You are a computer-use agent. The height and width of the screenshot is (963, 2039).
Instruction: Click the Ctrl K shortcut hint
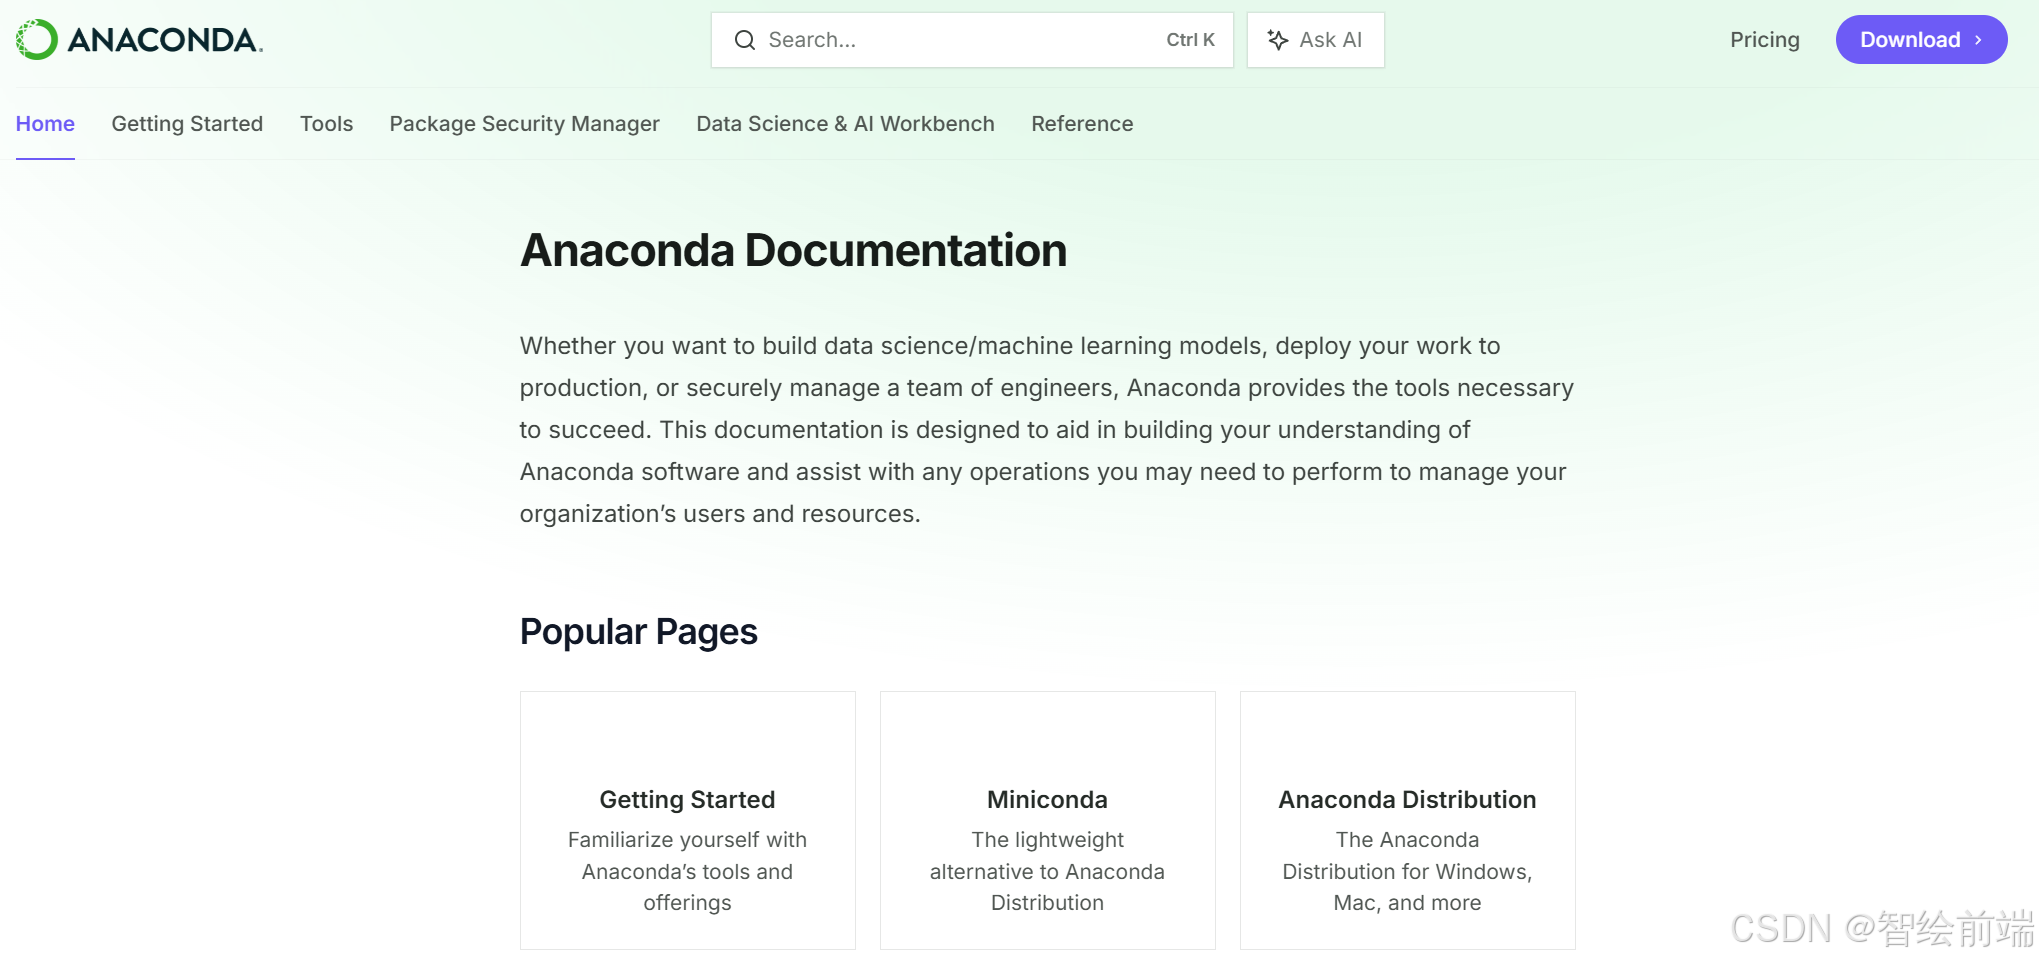coord(1190,40)
